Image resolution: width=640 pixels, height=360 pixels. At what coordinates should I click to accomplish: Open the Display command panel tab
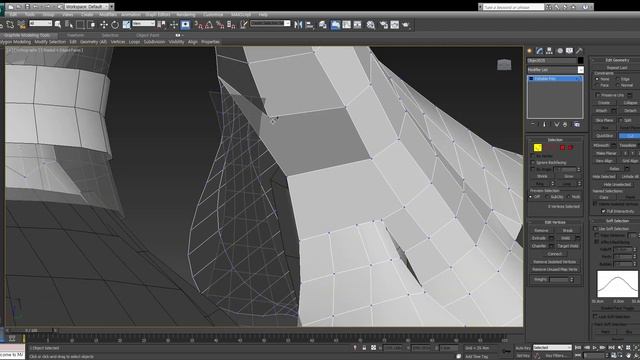(569, 51)
